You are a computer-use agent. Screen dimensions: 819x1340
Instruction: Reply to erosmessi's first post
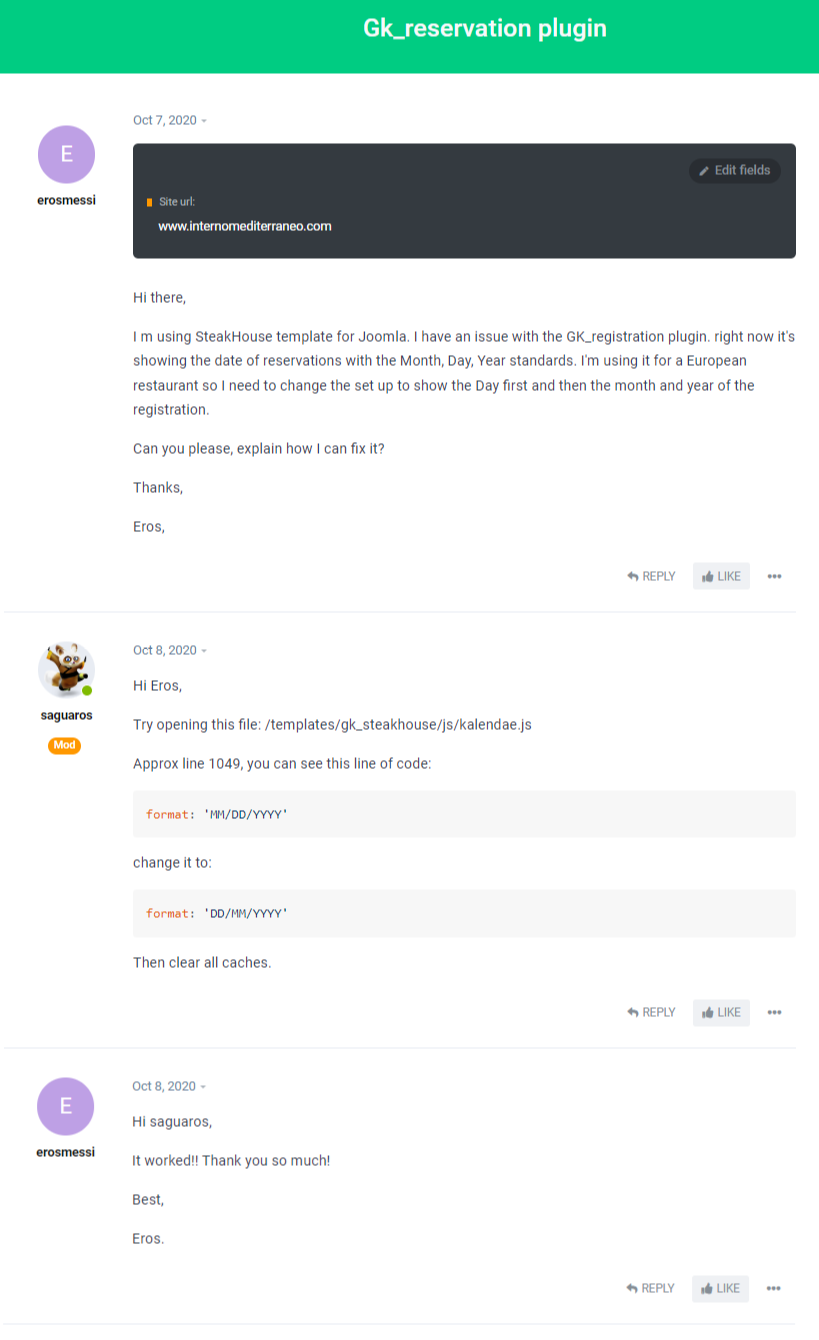click(651, 576)
